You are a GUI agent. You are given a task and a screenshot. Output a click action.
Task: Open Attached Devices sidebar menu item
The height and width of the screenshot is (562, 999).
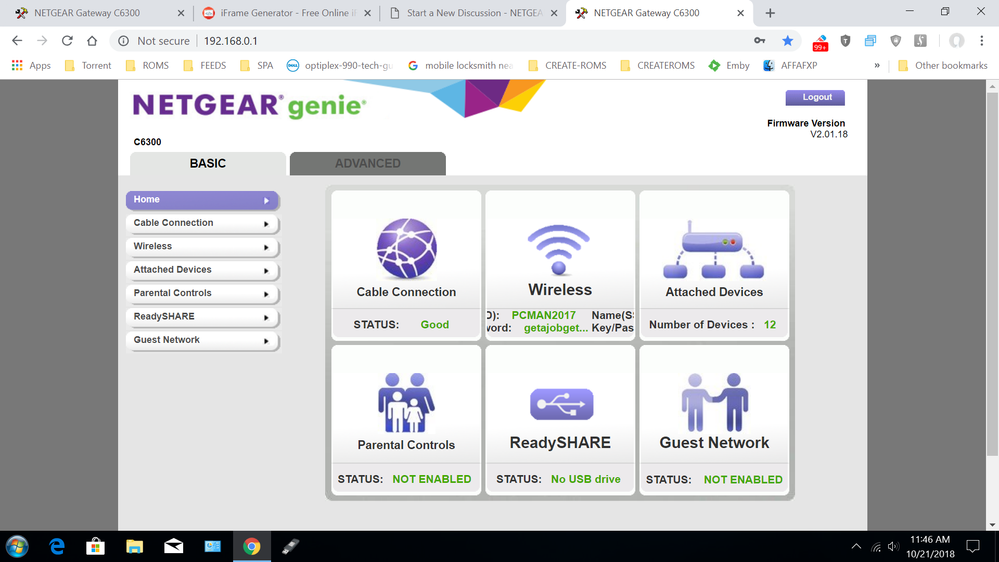[202, 270]
